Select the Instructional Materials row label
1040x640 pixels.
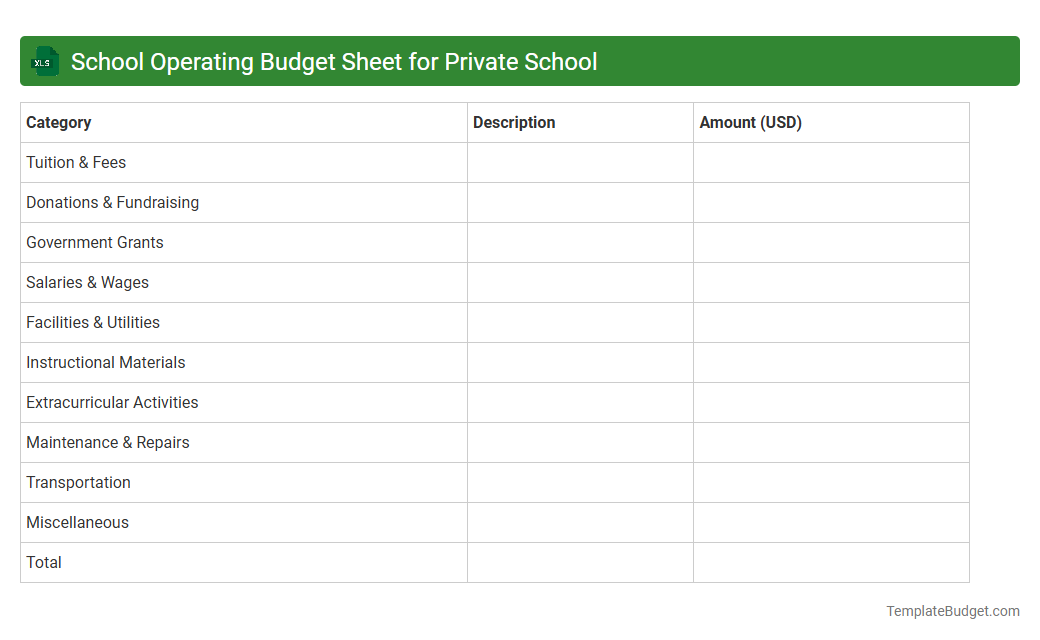tap(105, 362)
